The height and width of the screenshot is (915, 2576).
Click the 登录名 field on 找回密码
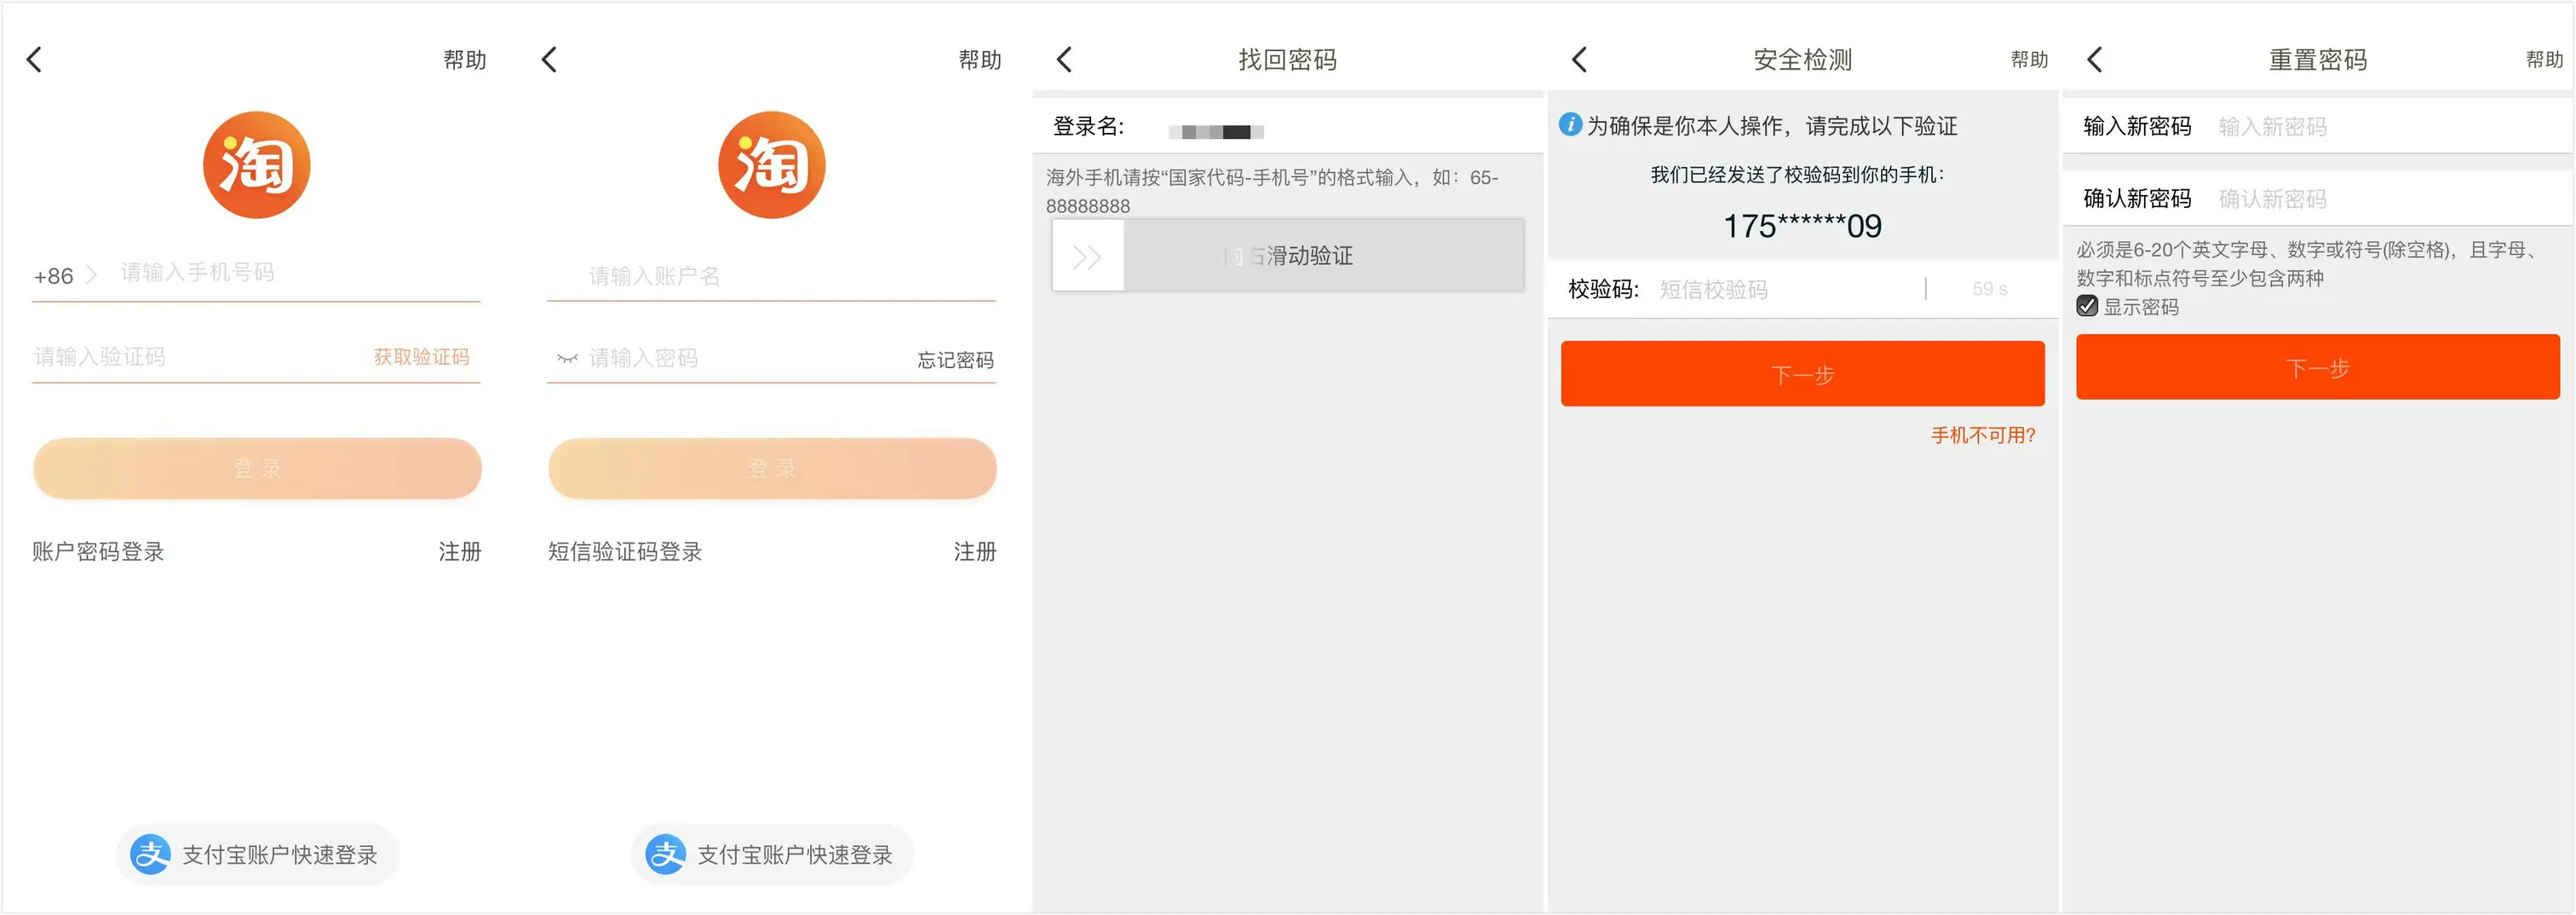[x=1288, y=127]
